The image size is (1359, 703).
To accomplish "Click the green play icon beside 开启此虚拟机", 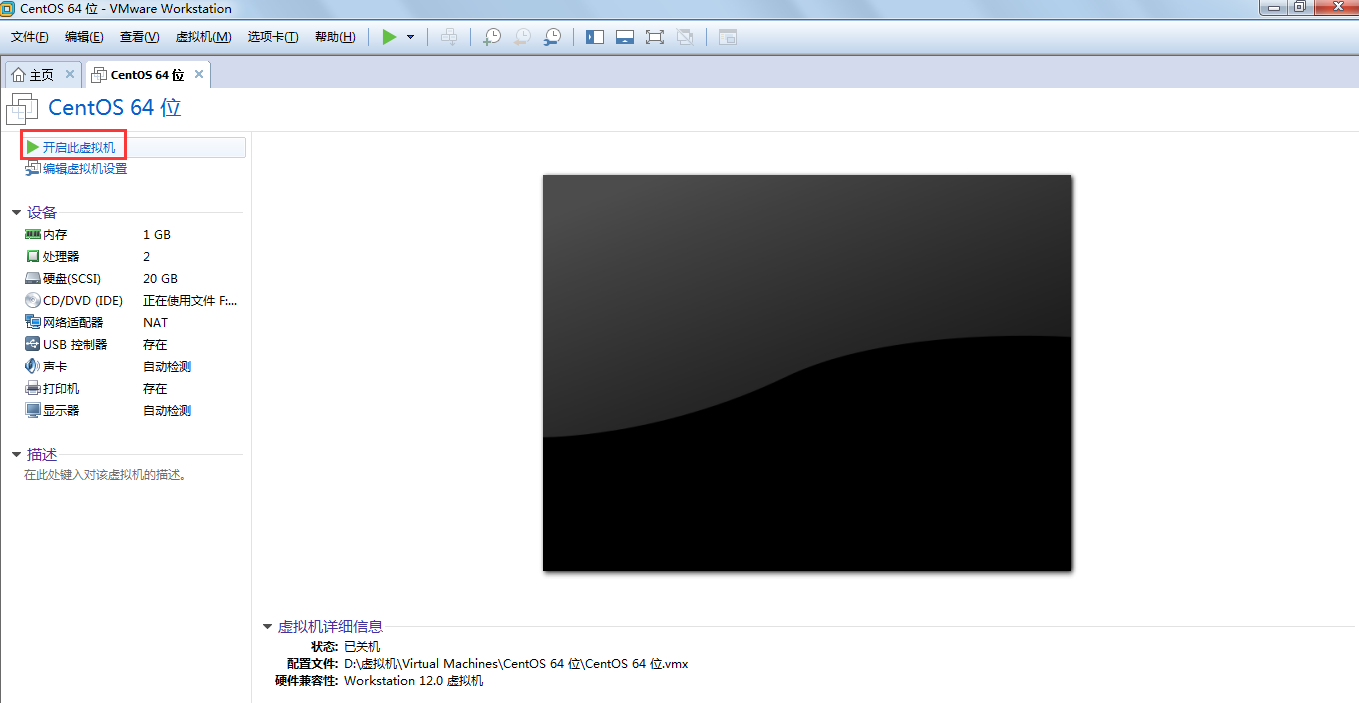I will pos(33,147).
